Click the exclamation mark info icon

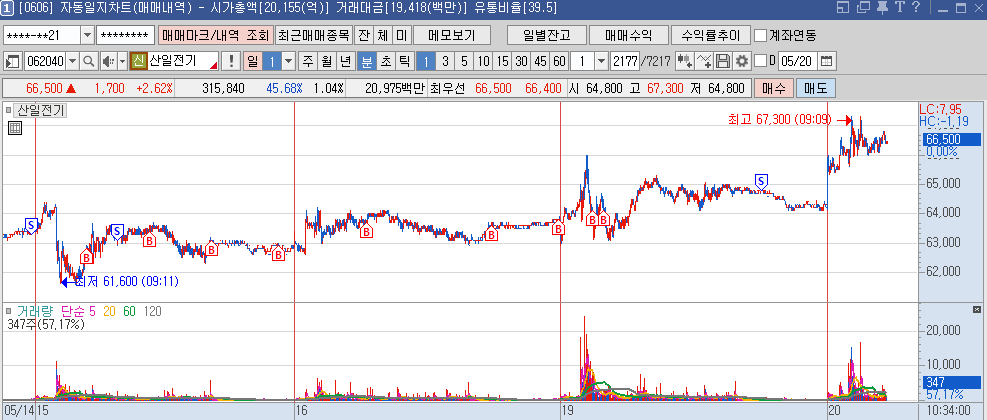click(x=231, y=61)
